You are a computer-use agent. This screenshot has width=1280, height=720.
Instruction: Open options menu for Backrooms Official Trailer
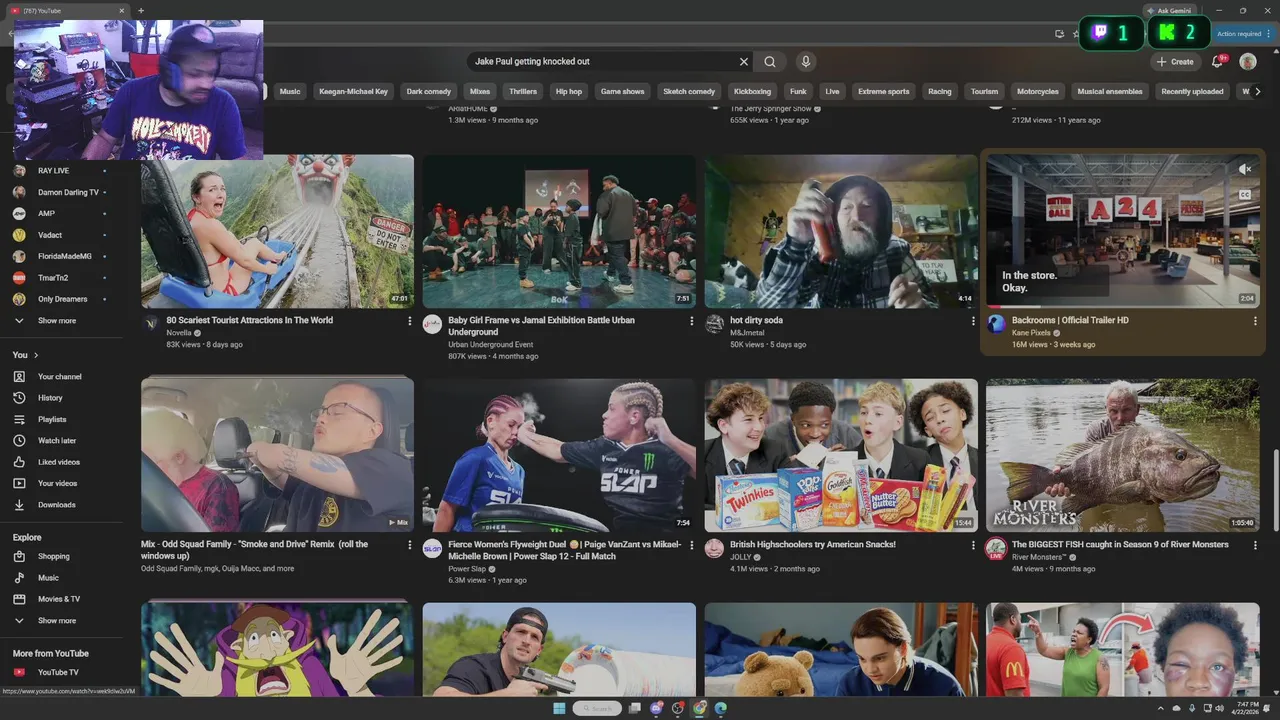point(1255,321)
